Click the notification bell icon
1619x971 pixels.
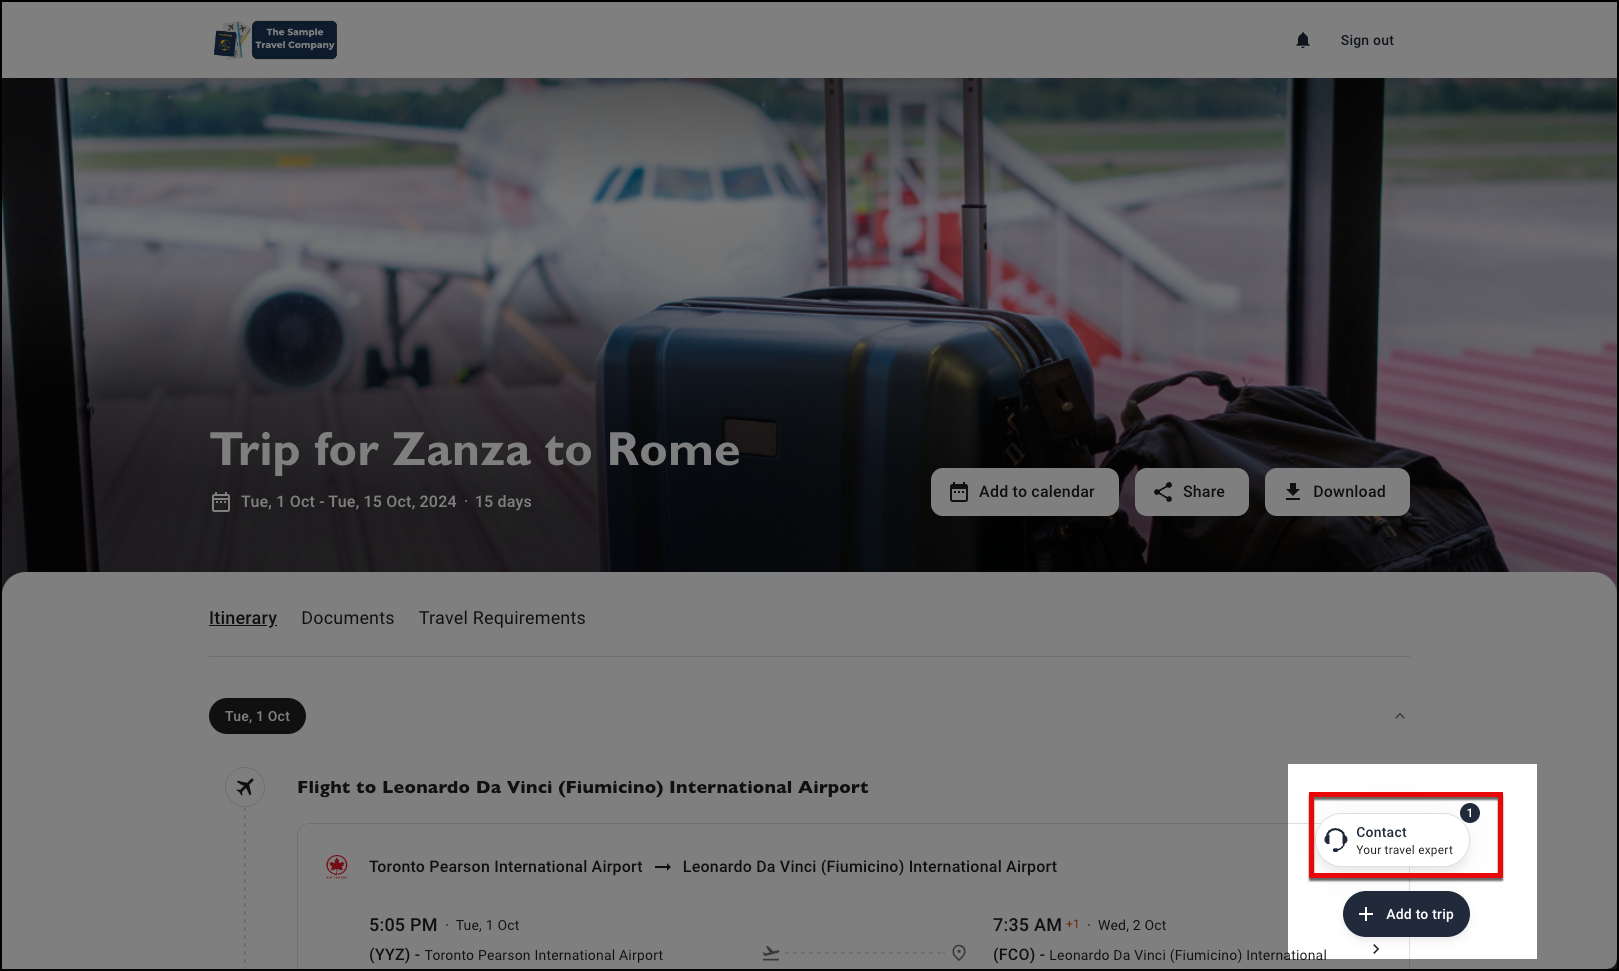coord(1302,40)
